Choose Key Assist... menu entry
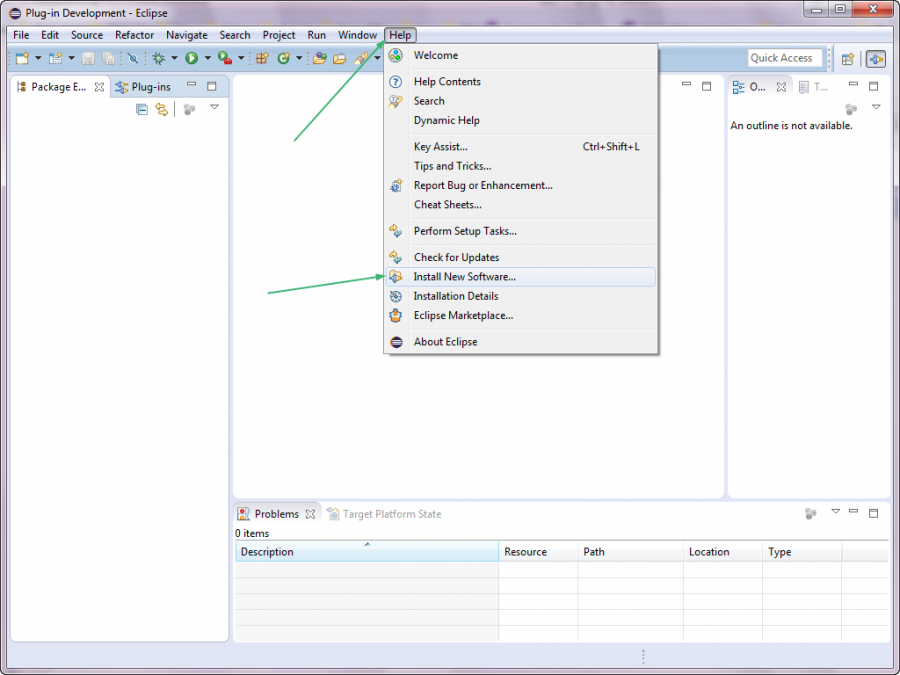The width and height of the screenshot is (900, 675). tap(521, 147)
